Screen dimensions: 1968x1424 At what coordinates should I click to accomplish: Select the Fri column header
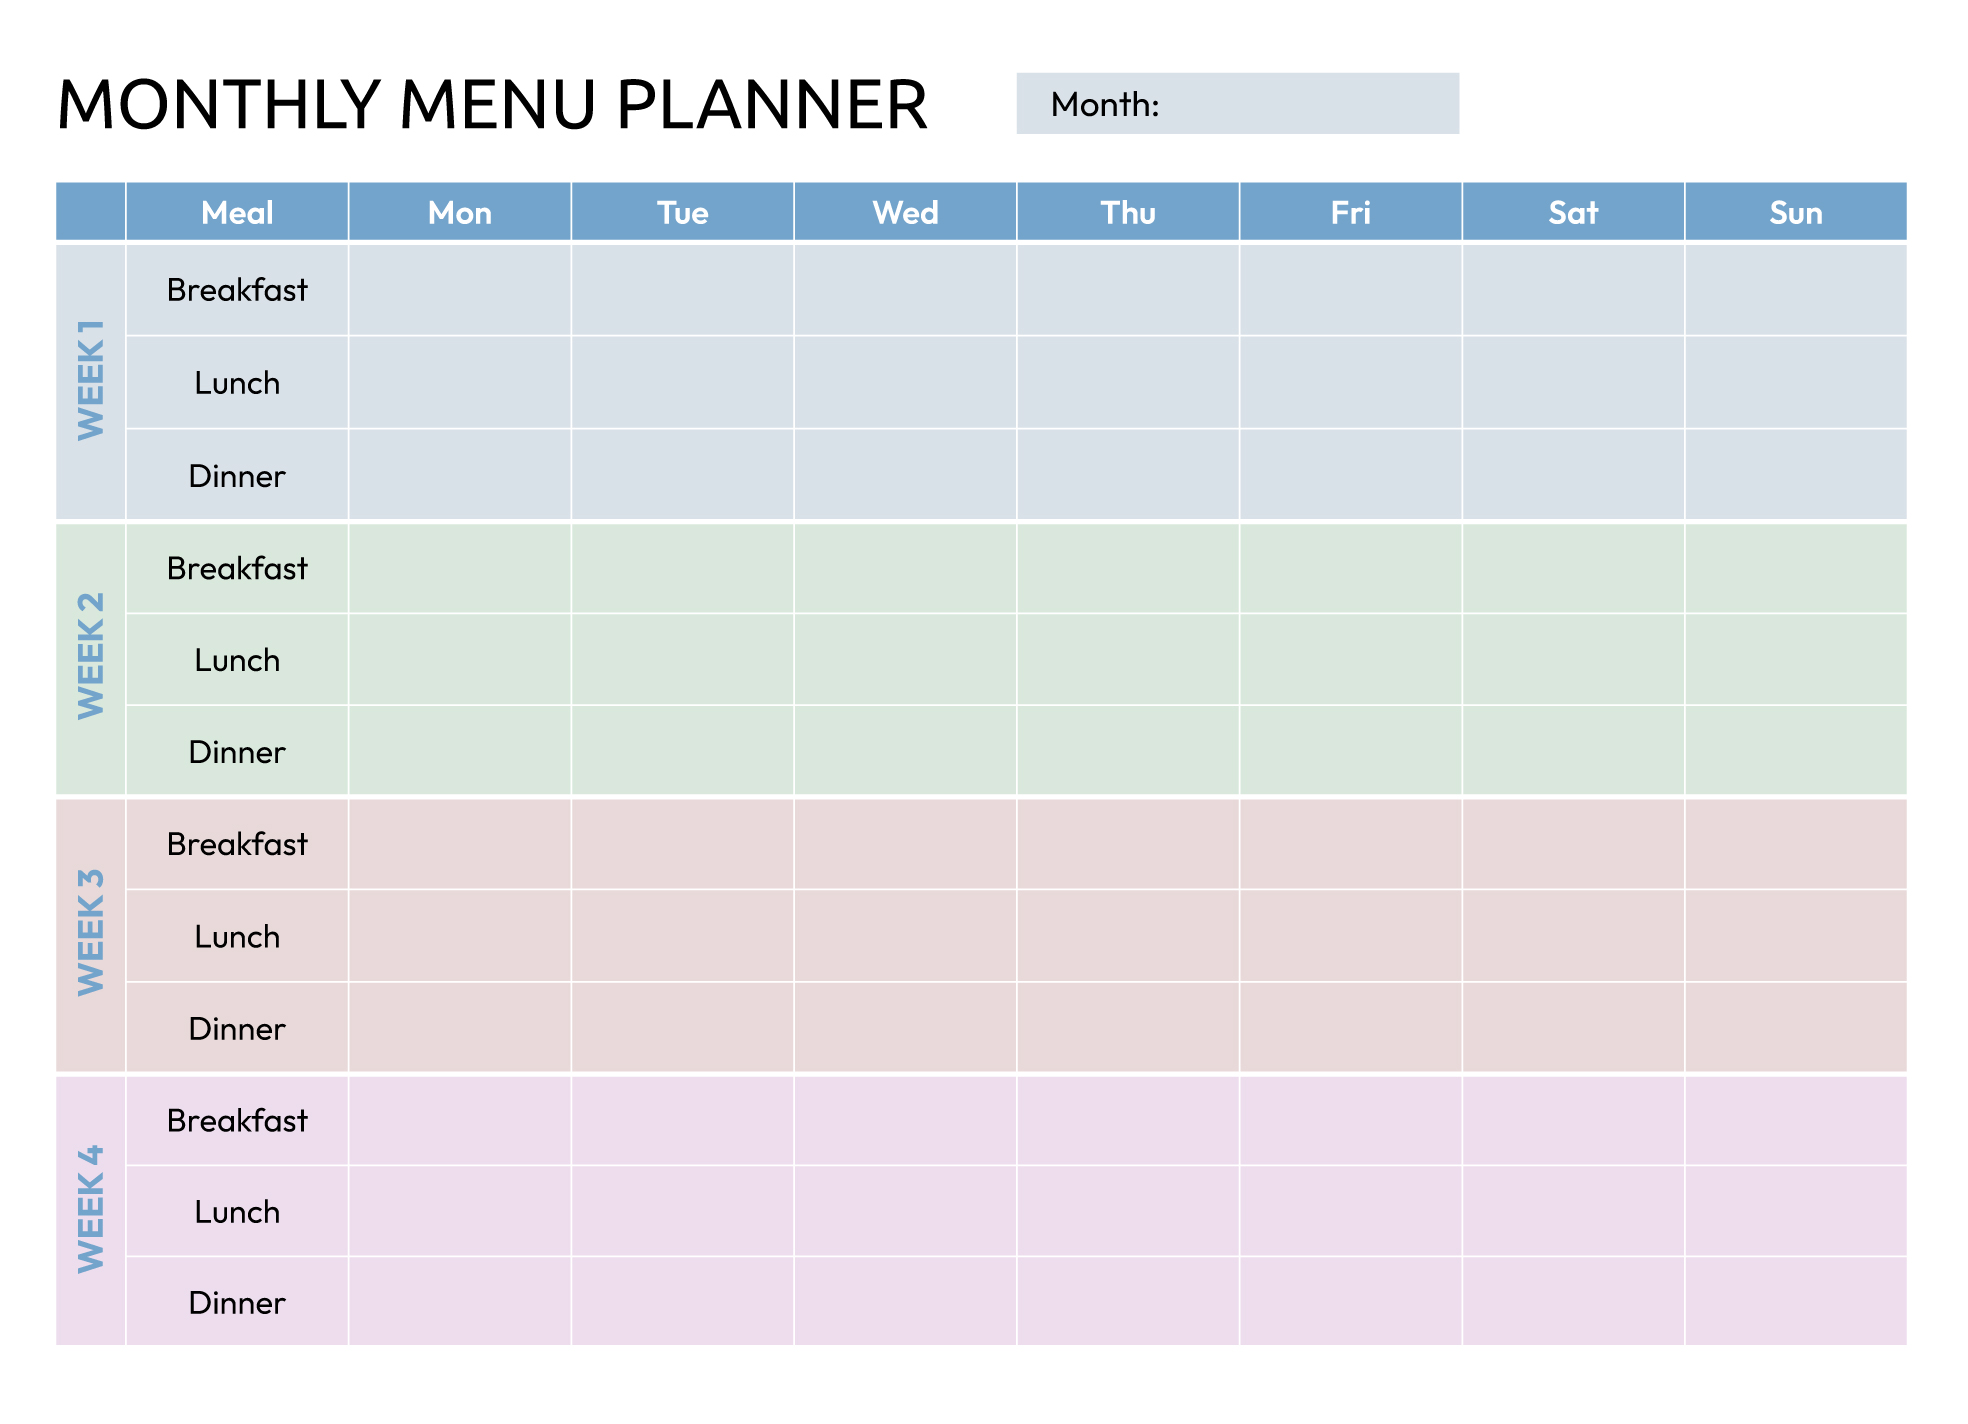[1350, 212]
